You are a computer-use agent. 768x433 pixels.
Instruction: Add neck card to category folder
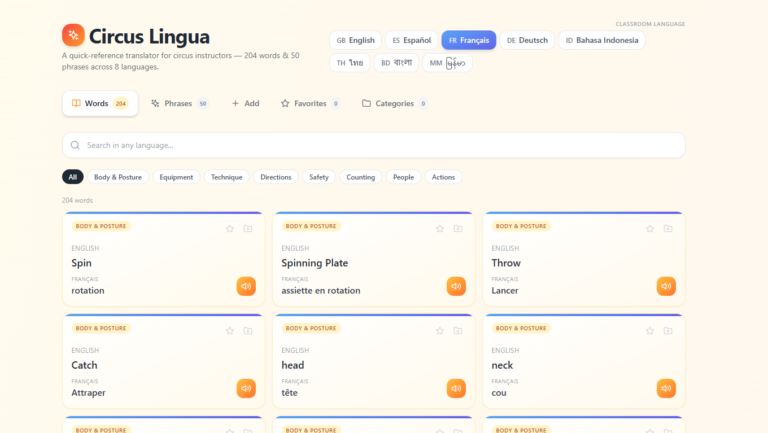click(668, 331)
